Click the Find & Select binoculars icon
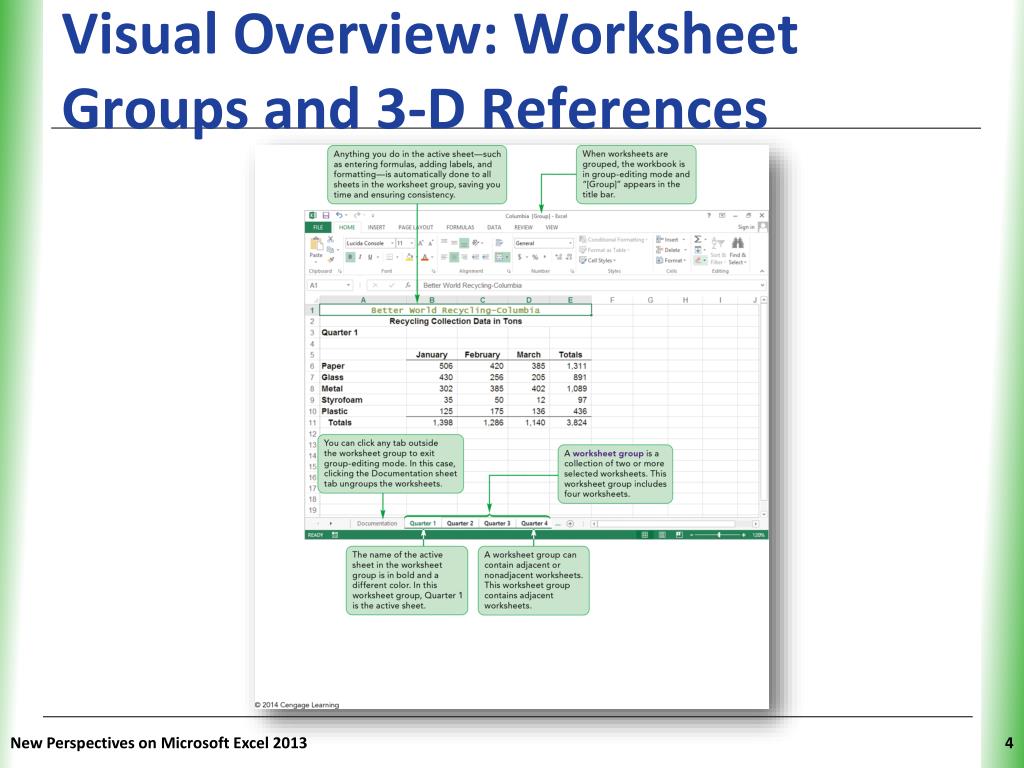1024x768 pixels. pyautogui.click(x=737, y=243)
